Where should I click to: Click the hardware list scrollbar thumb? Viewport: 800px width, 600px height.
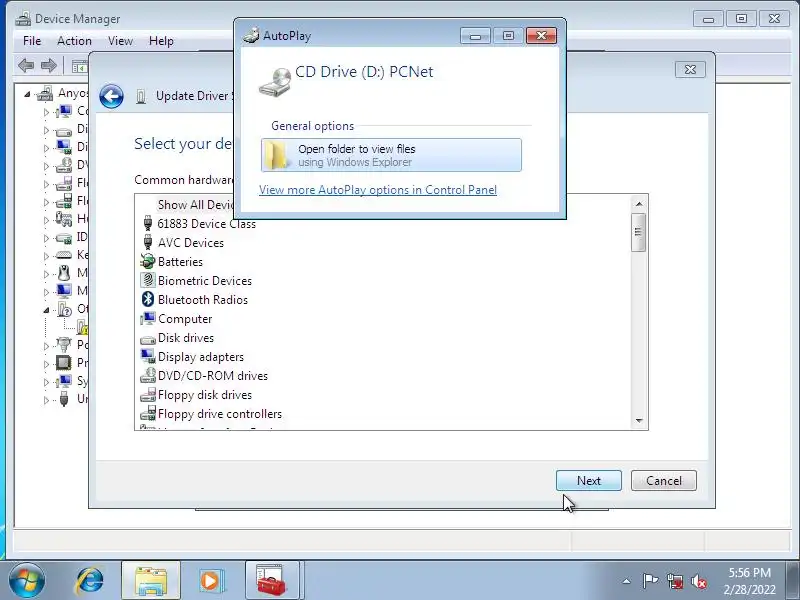[638, 233]
